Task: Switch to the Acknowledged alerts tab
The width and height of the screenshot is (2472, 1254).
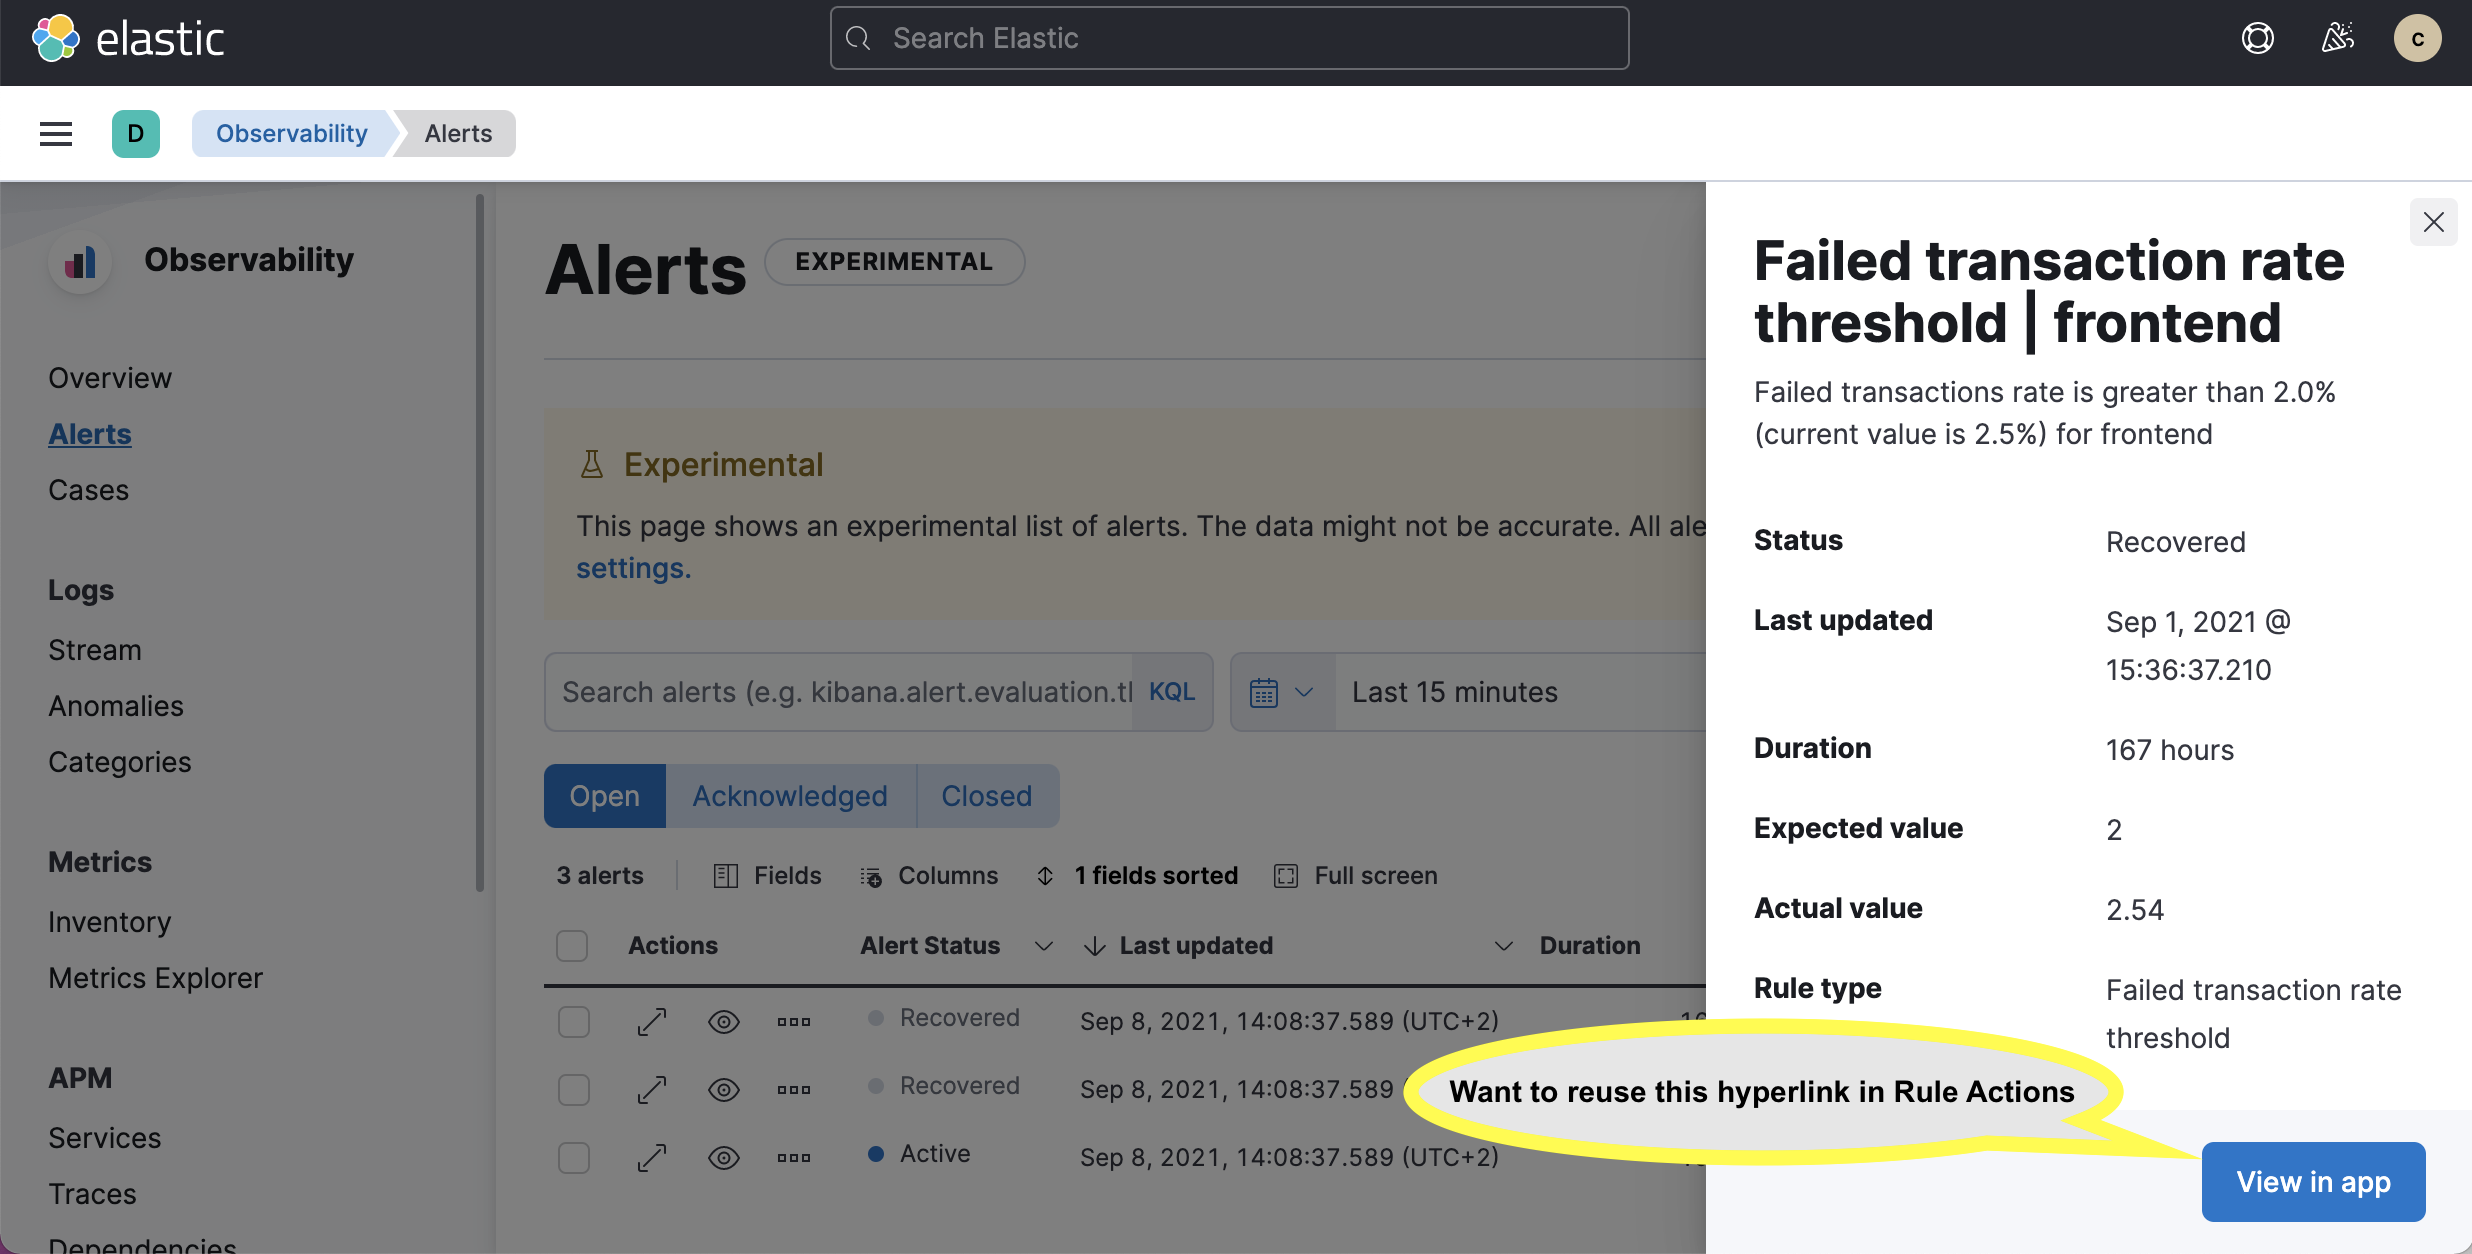Action: pos(789,795)
